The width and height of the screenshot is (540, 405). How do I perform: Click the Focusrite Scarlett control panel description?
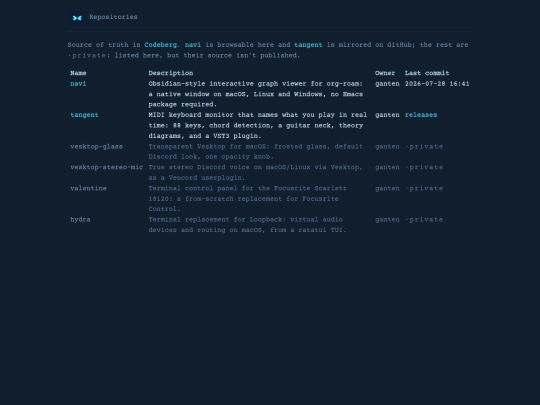[x=248, y=199]
